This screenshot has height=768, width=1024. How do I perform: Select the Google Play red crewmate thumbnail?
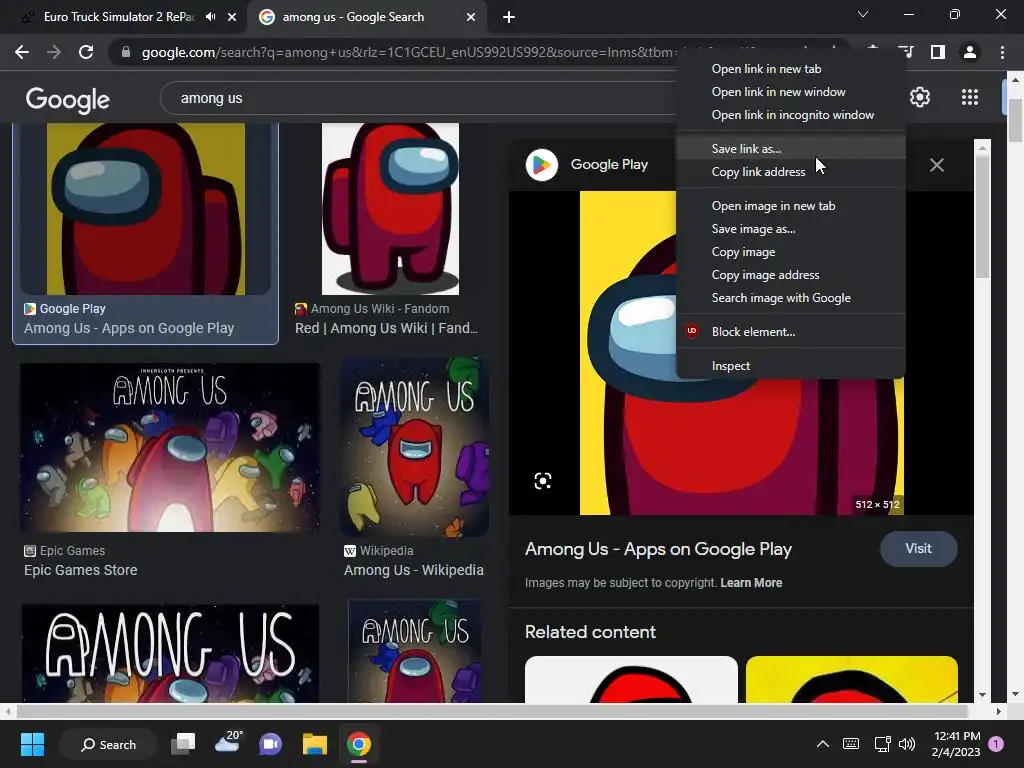click(x=146, y=209)
